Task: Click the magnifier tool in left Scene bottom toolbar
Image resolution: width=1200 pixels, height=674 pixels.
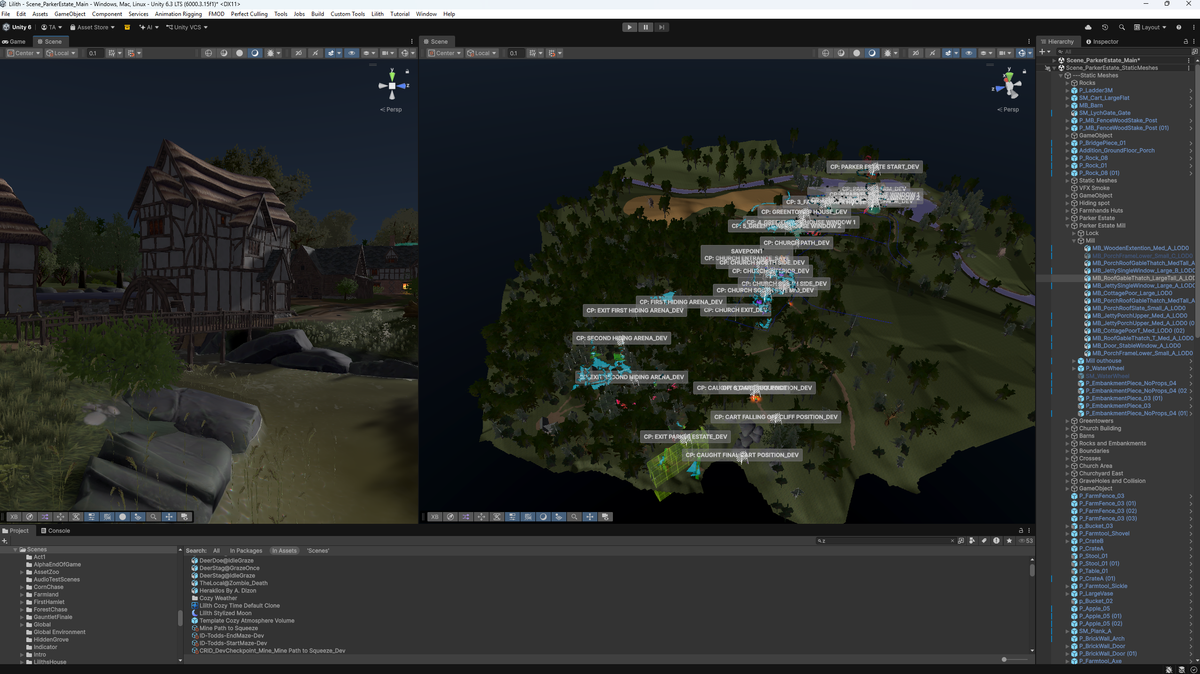Action: point(153,517)
